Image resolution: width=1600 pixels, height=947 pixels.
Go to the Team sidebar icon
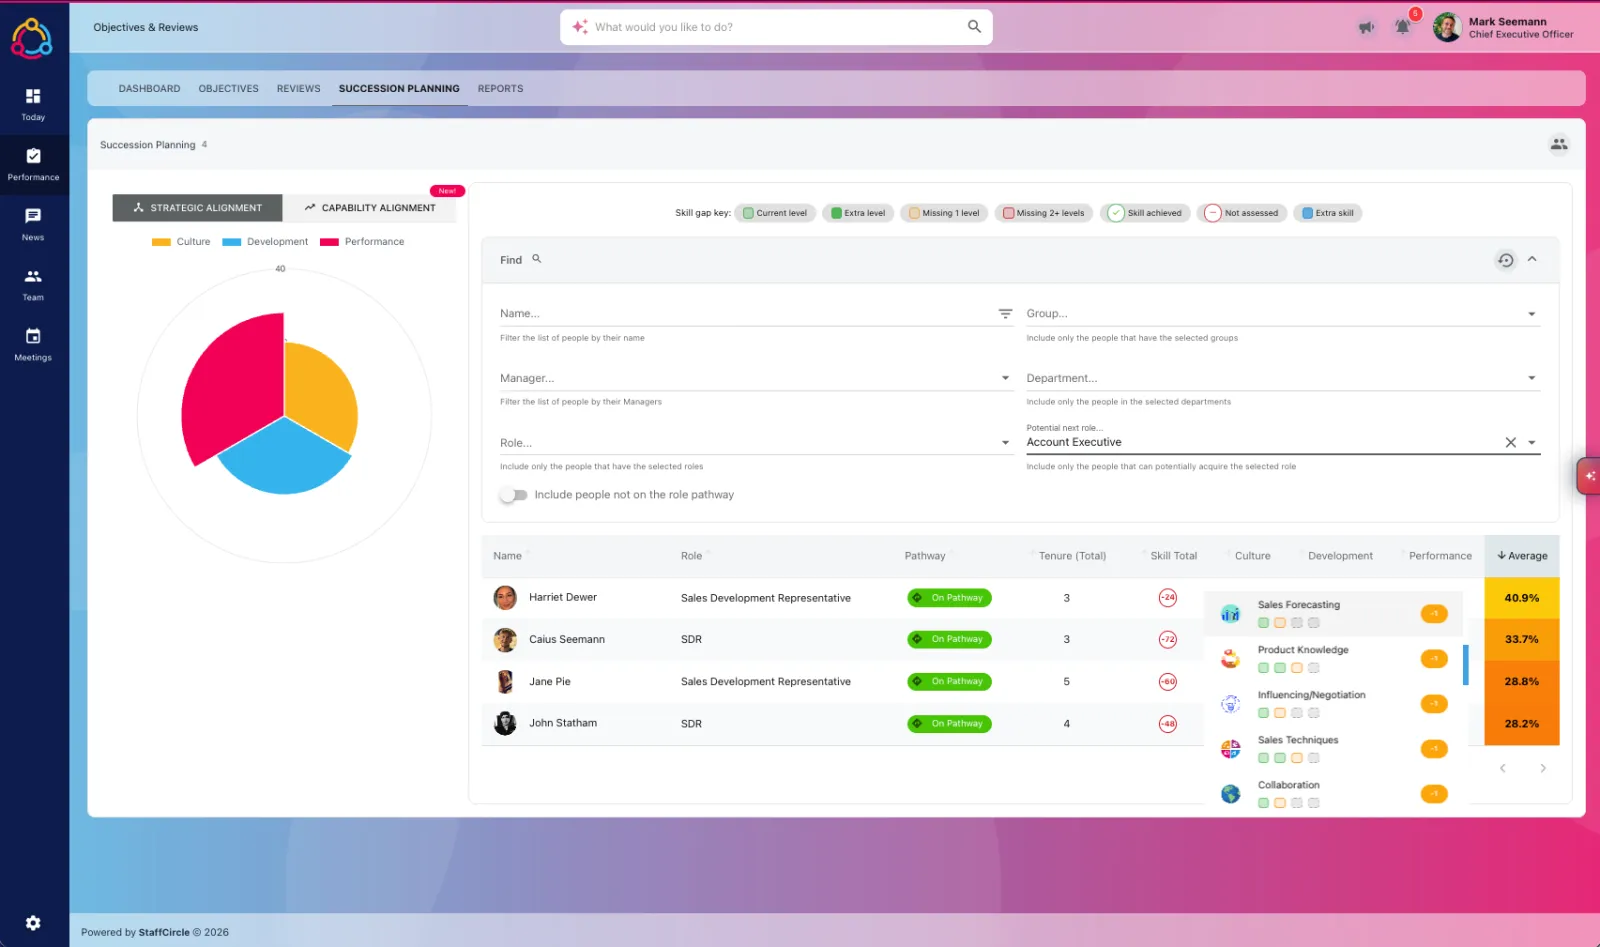(33, 277)
